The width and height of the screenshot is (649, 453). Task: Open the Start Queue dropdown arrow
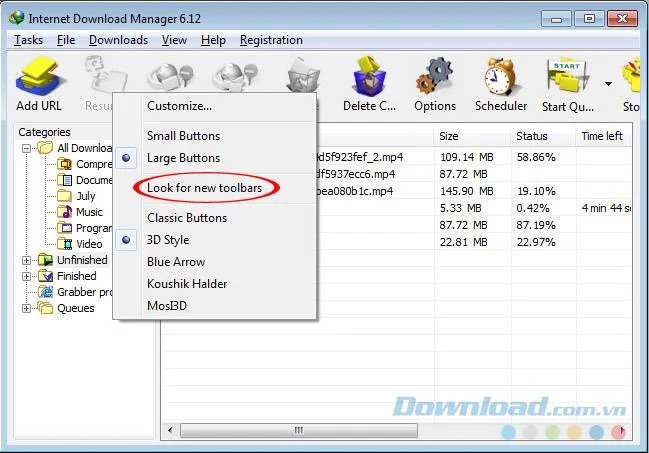[x=608, y=84]
